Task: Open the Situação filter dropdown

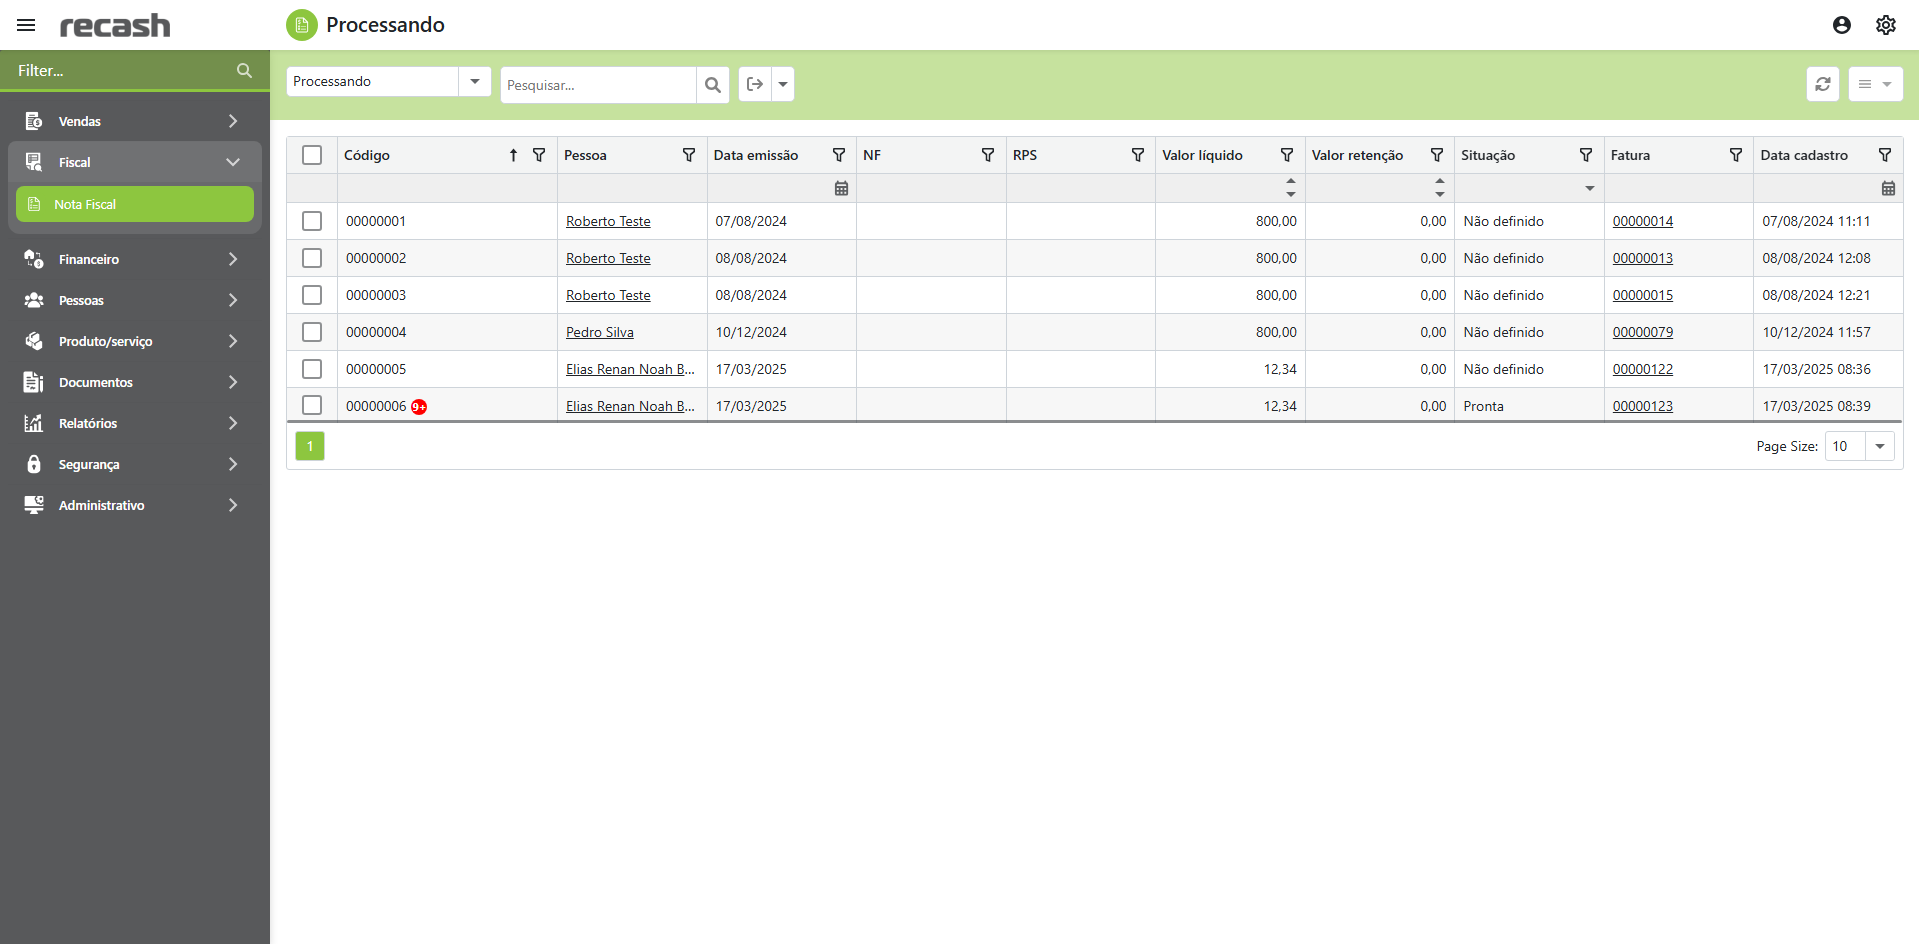Action: (1589, 188)
